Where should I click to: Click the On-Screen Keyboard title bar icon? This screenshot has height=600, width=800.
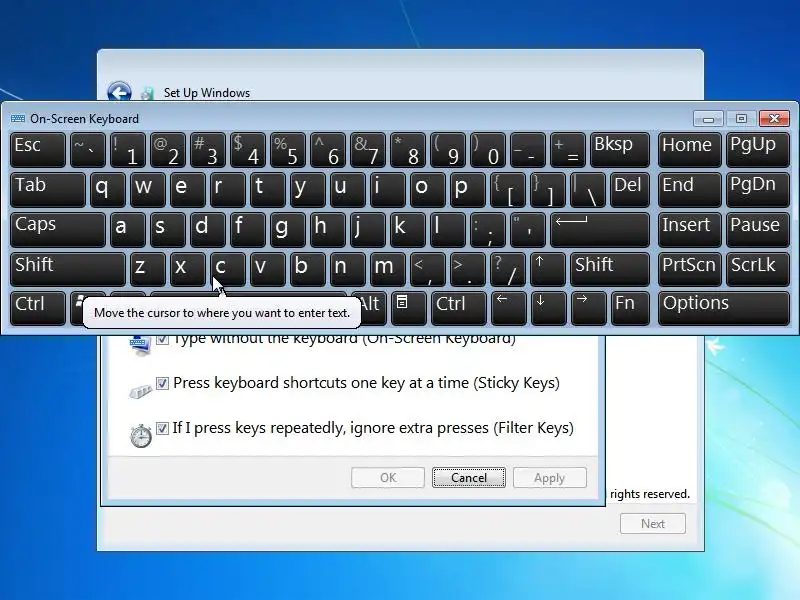18,118
